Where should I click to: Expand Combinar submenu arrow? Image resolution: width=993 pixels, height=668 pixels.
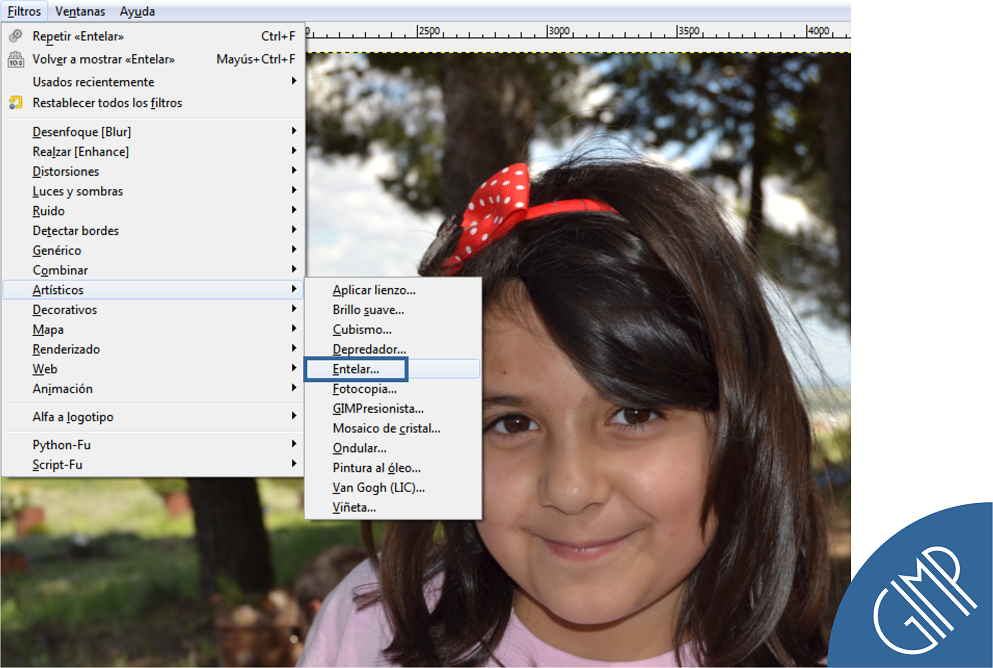294,269
